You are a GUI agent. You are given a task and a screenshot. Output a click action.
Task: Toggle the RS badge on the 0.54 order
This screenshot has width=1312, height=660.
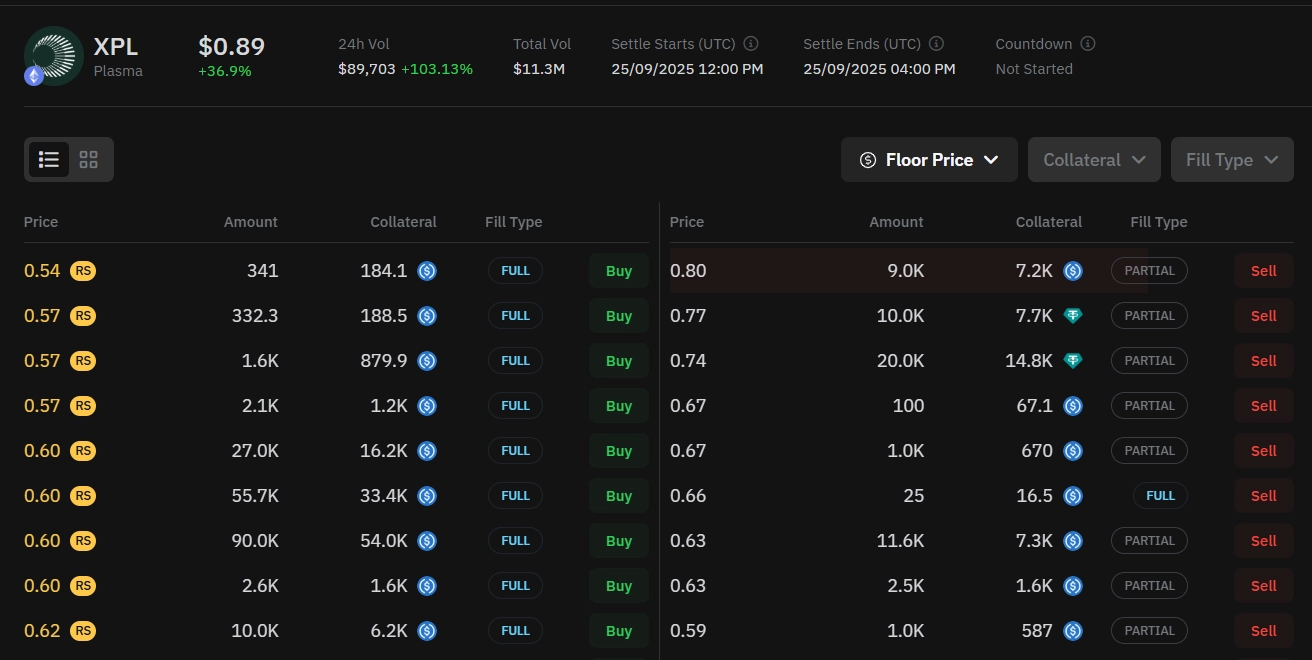(x=83, y=270)
